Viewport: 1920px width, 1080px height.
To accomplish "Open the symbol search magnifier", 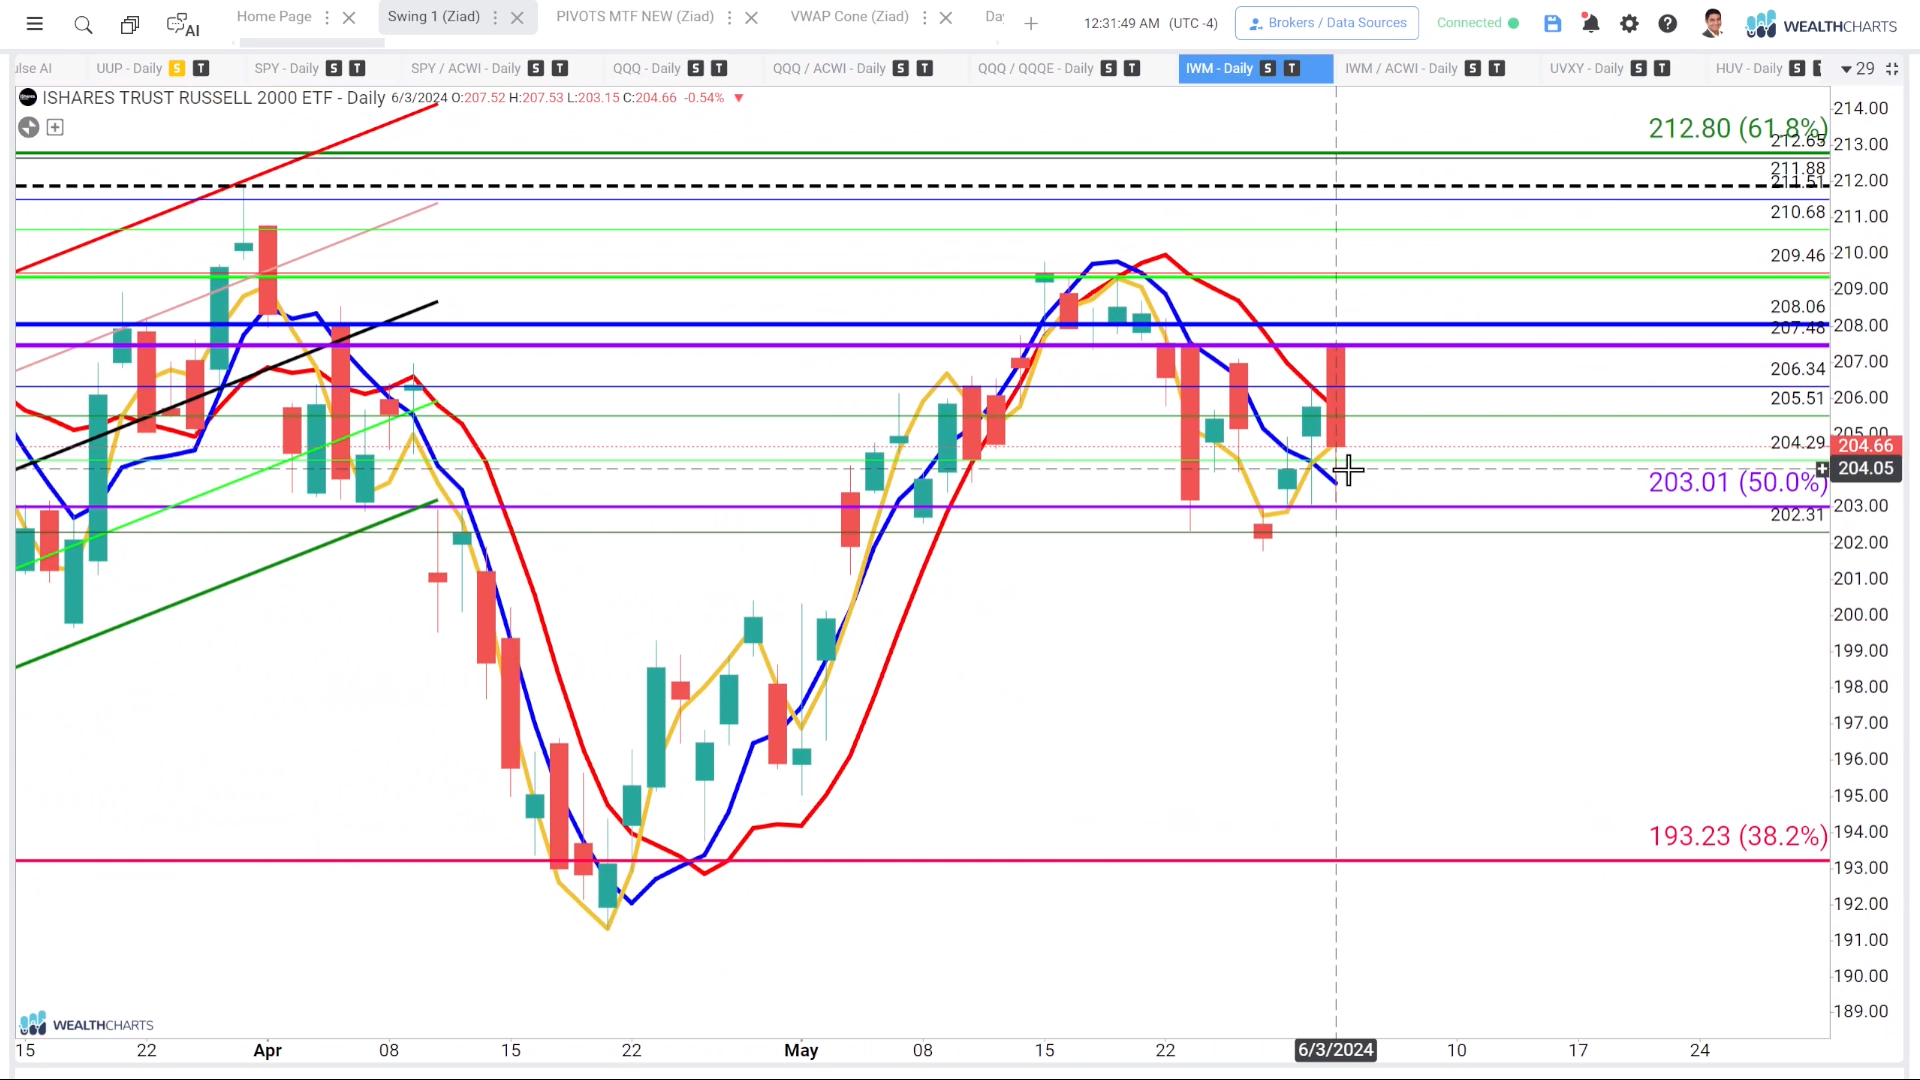I will [x=83, y=24].
